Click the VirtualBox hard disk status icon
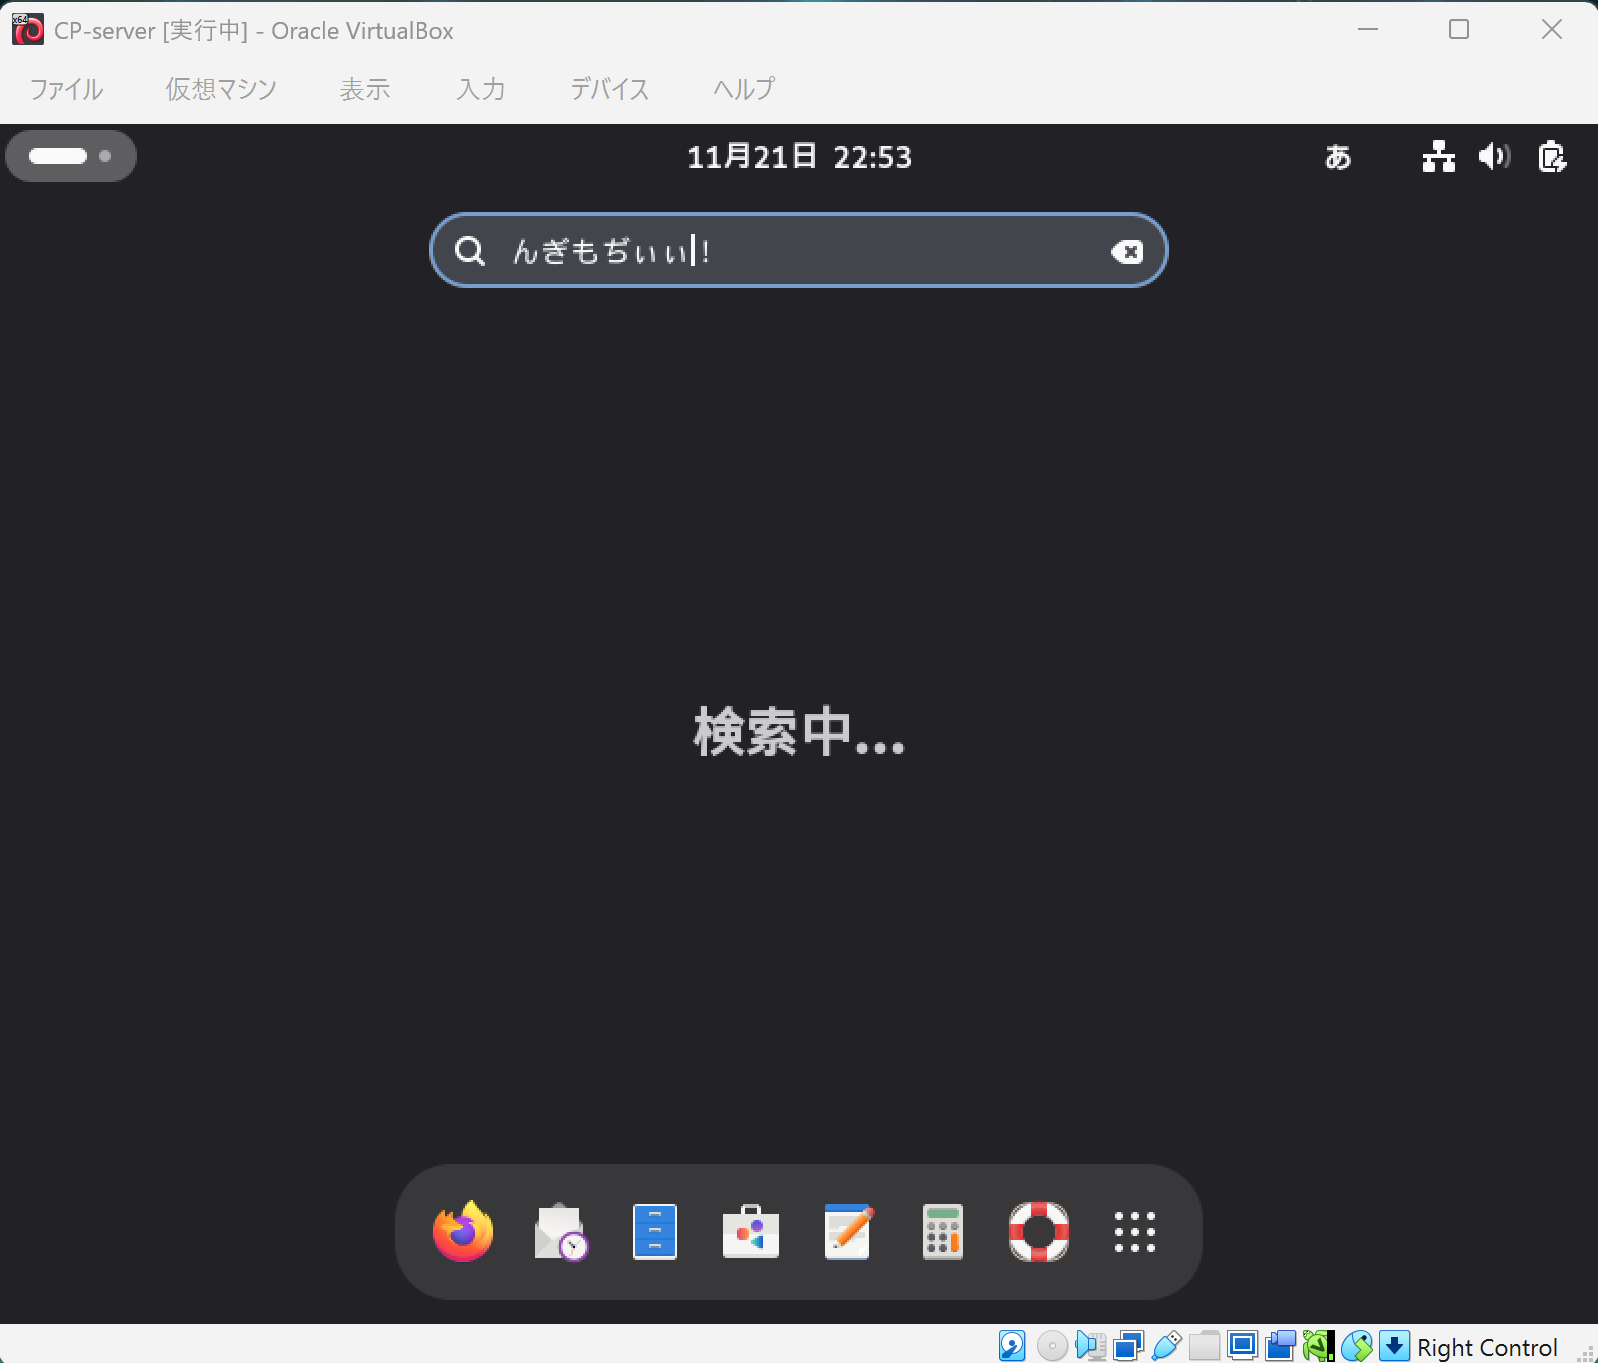The height and width of the screenshot is (1363, 1598). [x=1012, y=1346]
